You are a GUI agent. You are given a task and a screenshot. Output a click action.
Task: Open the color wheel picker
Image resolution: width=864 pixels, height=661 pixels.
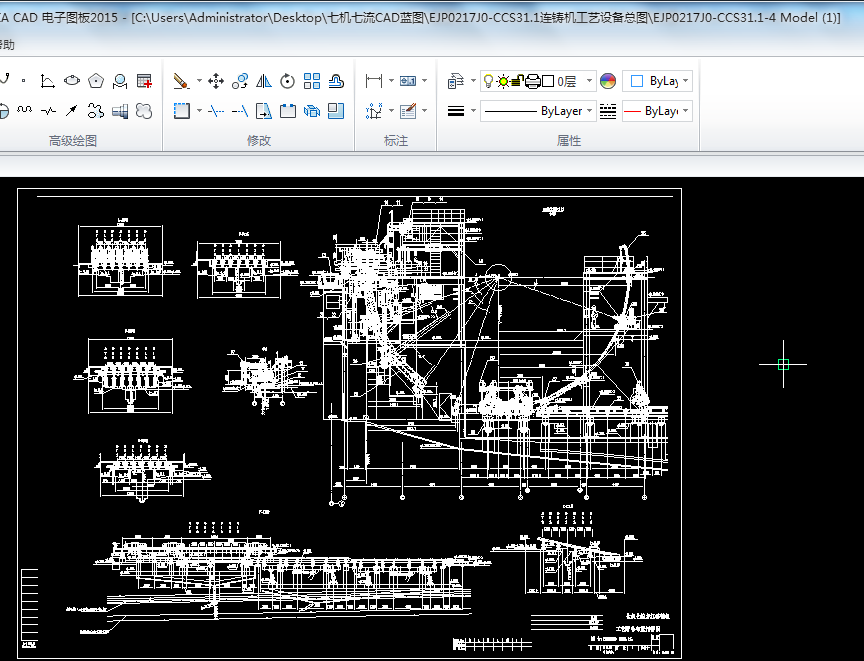point(608,81)
